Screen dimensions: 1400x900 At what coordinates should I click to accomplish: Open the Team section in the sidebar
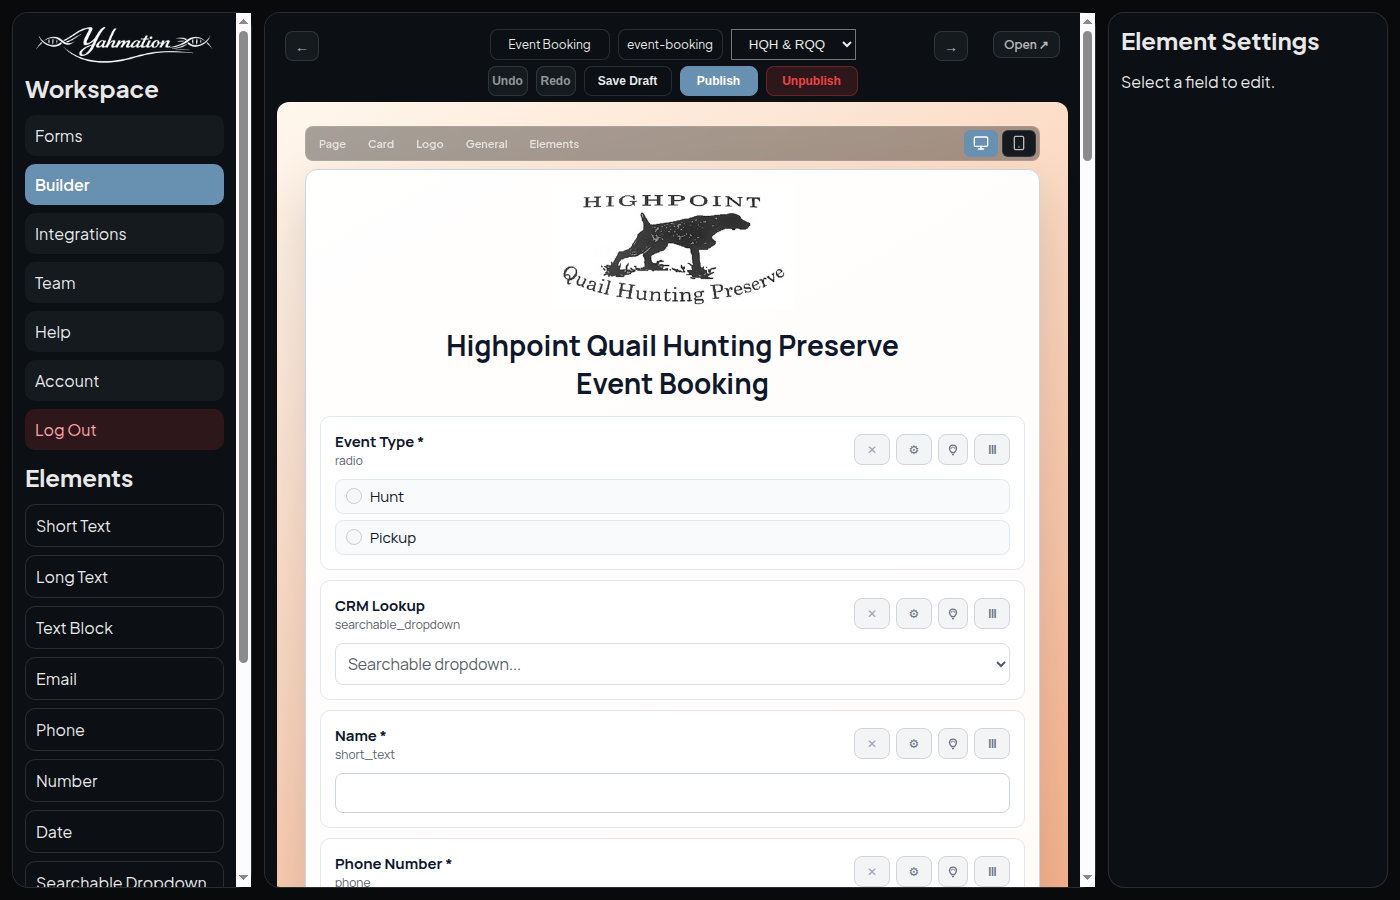pos(124,283)
